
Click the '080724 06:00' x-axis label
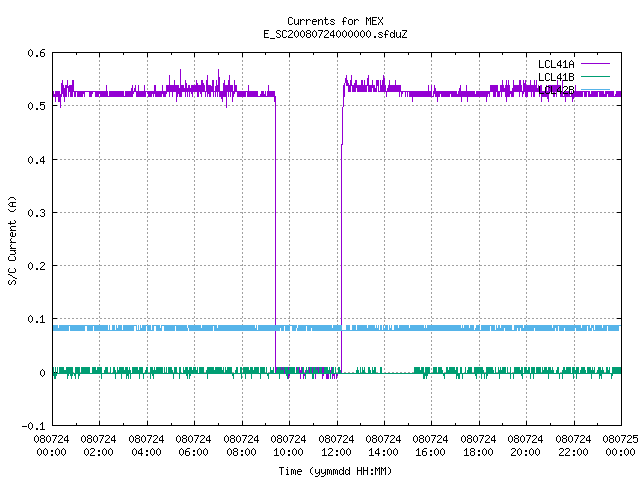pos(193,446)
